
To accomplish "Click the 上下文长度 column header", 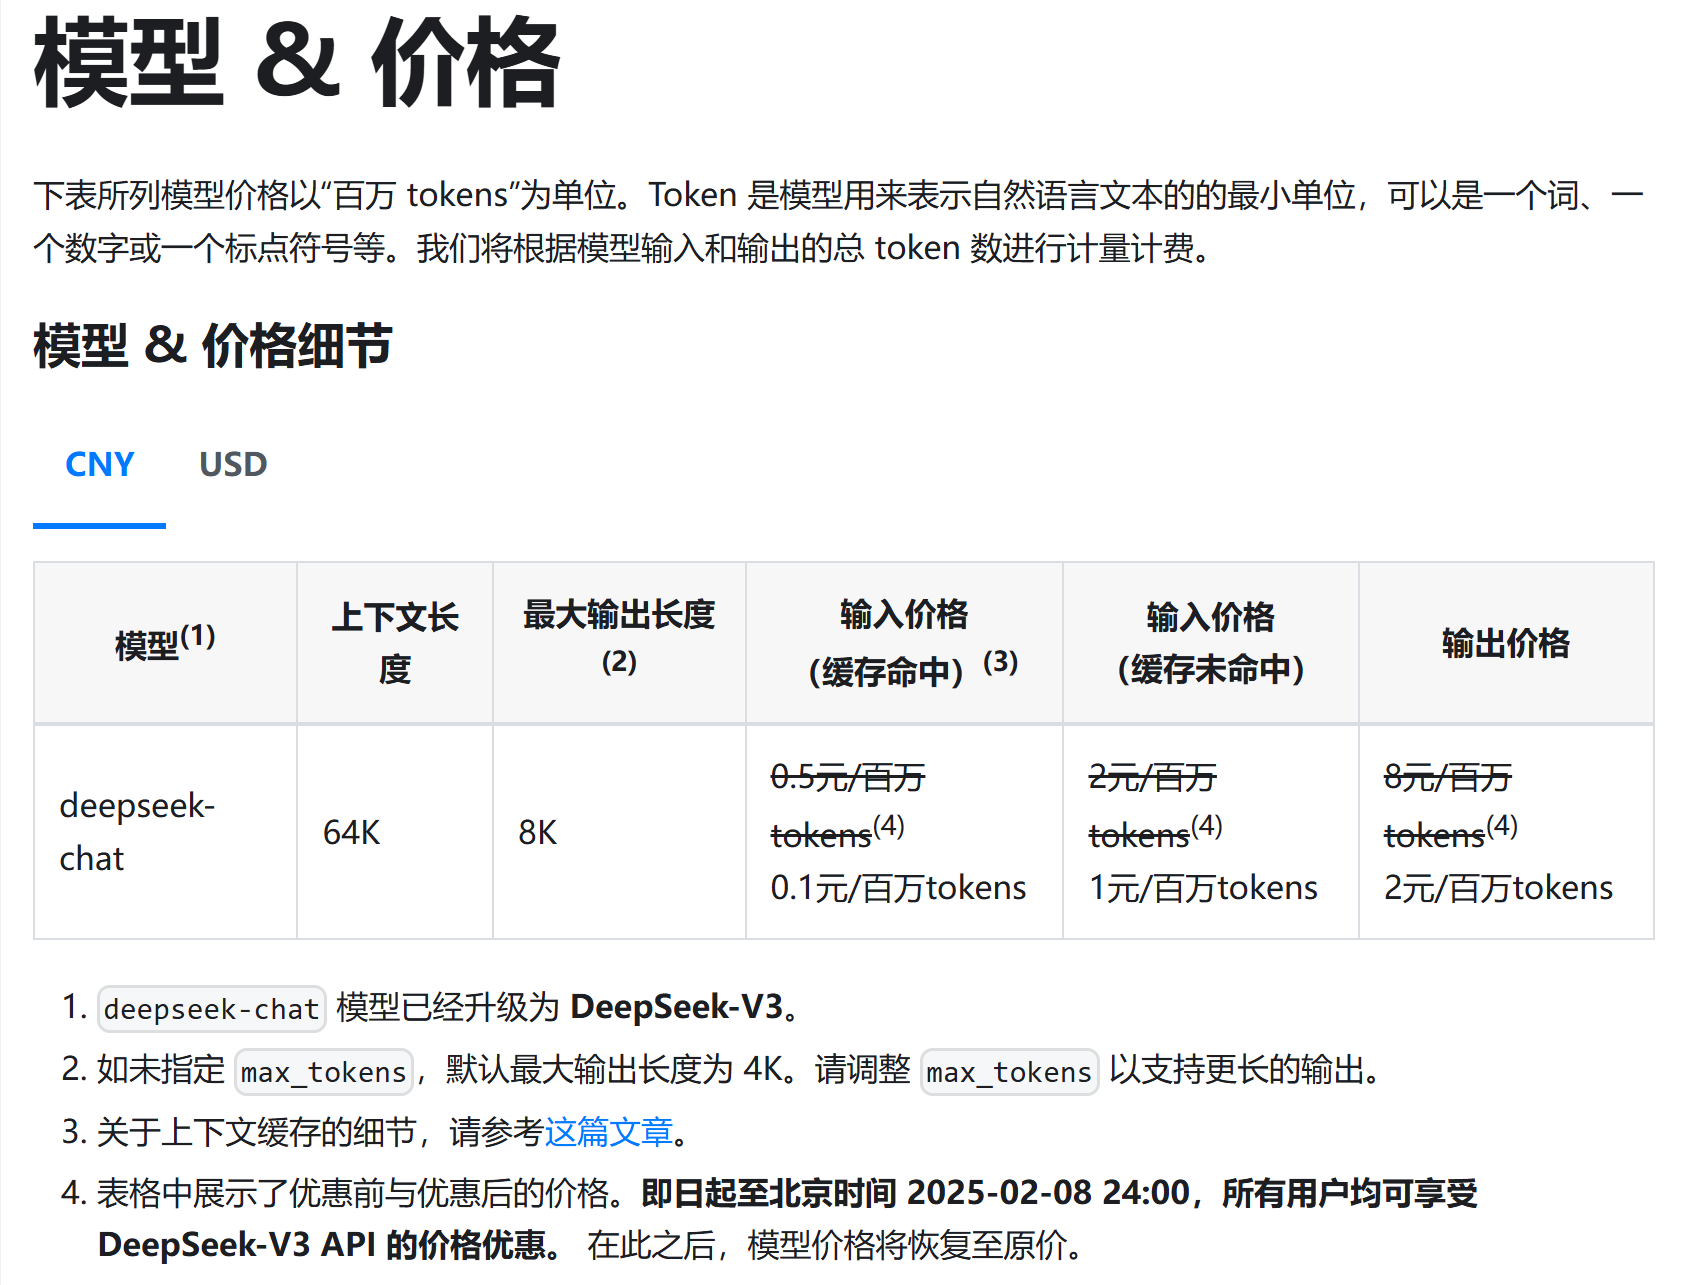I will pyautogui.click(x=395, y=642).
